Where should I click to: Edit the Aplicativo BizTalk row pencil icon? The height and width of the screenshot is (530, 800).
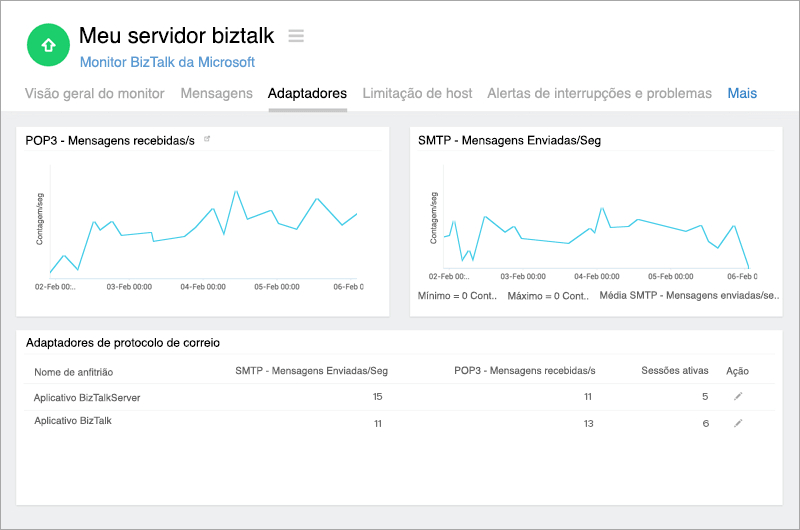pyautogui.click(x=738, y=423)
